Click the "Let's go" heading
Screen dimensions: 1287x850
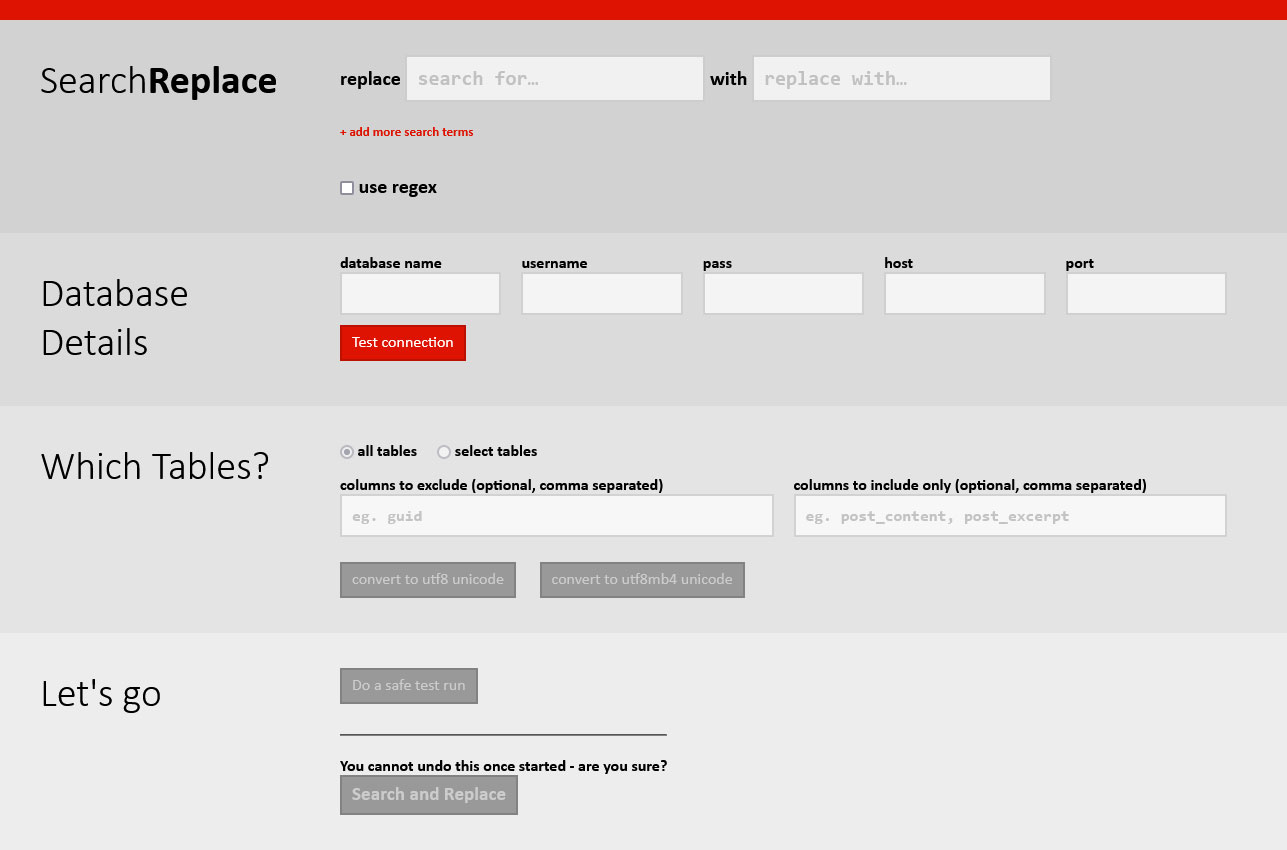click(101, 694)
